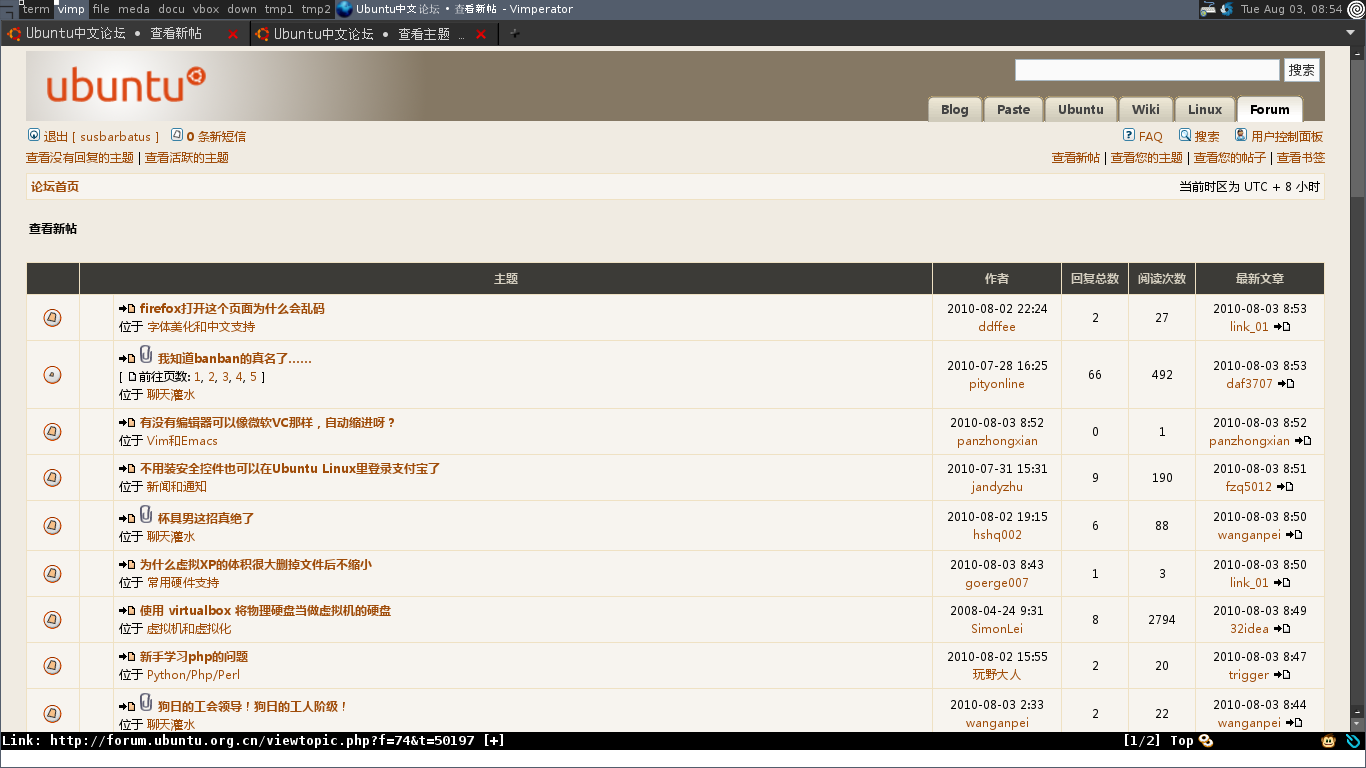Image resolution: width=1366 pixels, height=768 pixels.
Task: Click the page vertical scrollbar
Action: pyautogui.click(x=1357, y=380)
